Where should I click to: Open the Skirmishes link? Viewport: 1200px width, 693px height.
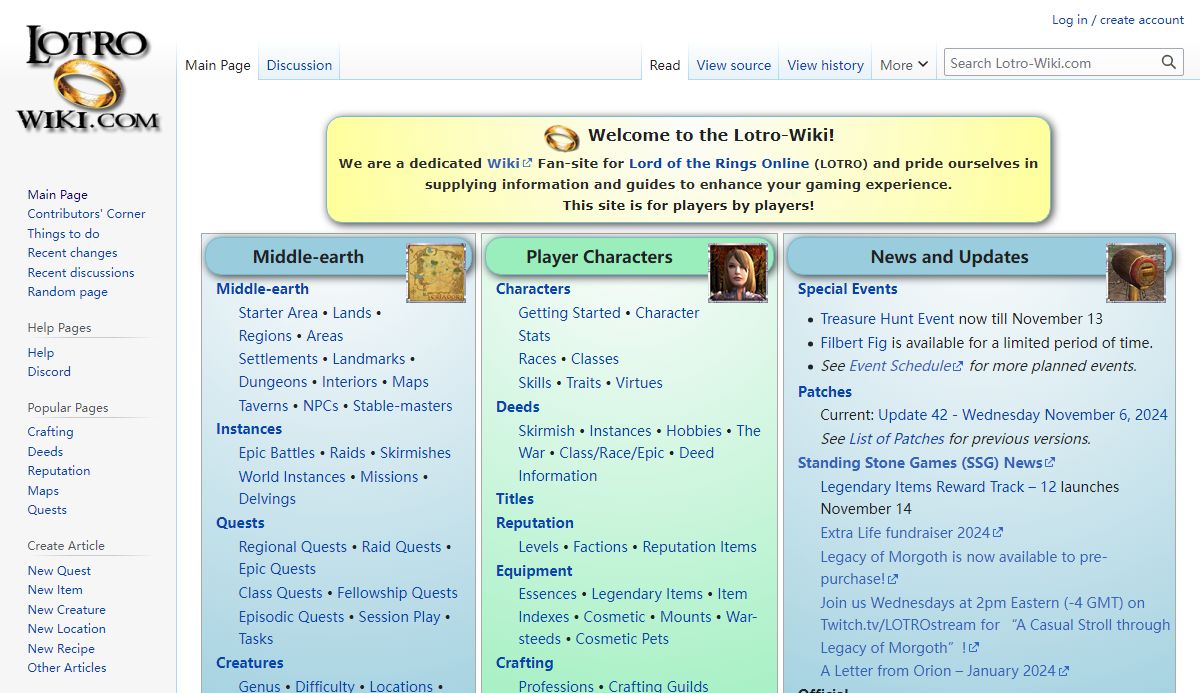(415, 453)
